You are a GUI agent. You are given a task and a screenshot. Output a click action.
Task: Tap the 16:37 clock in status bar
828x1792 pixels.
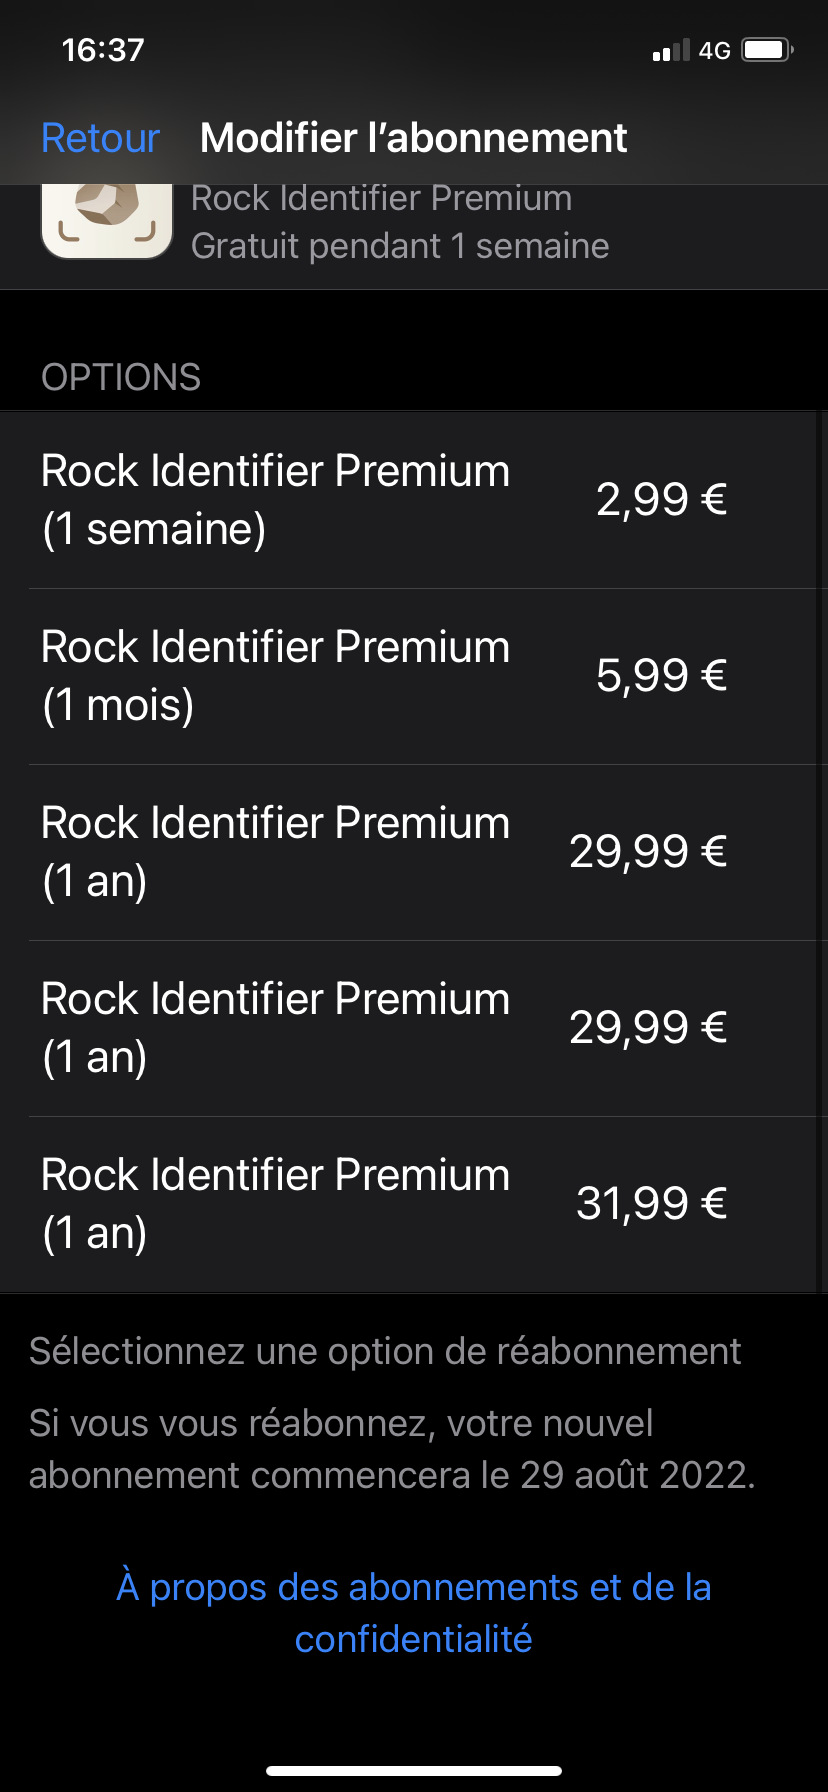(103, 50)
